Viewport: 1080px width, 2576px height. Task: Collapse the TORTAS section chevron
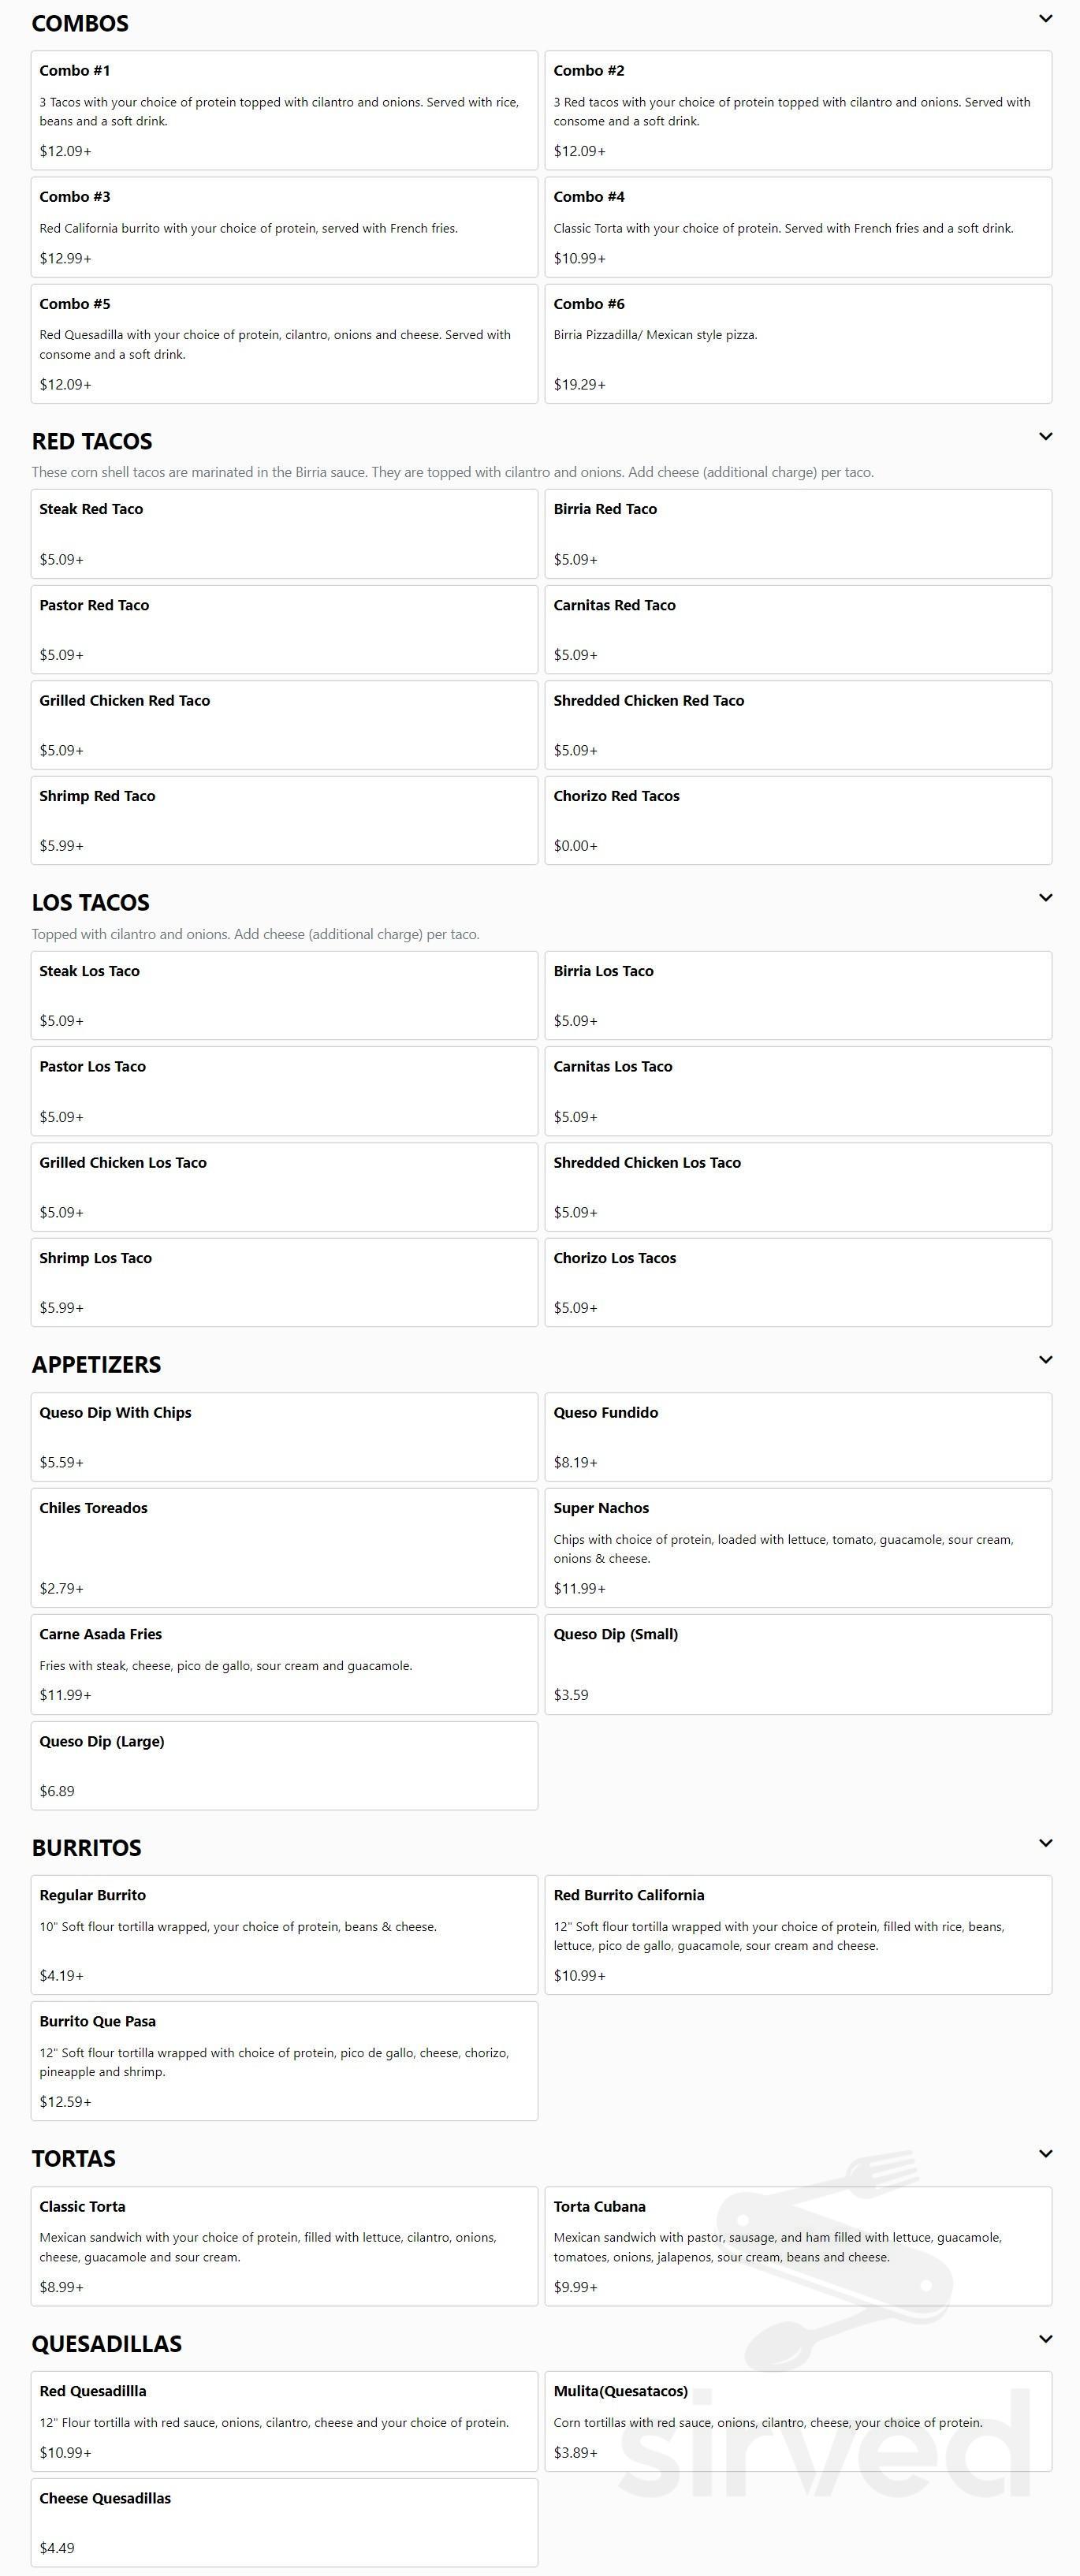pos(1045,2154)
